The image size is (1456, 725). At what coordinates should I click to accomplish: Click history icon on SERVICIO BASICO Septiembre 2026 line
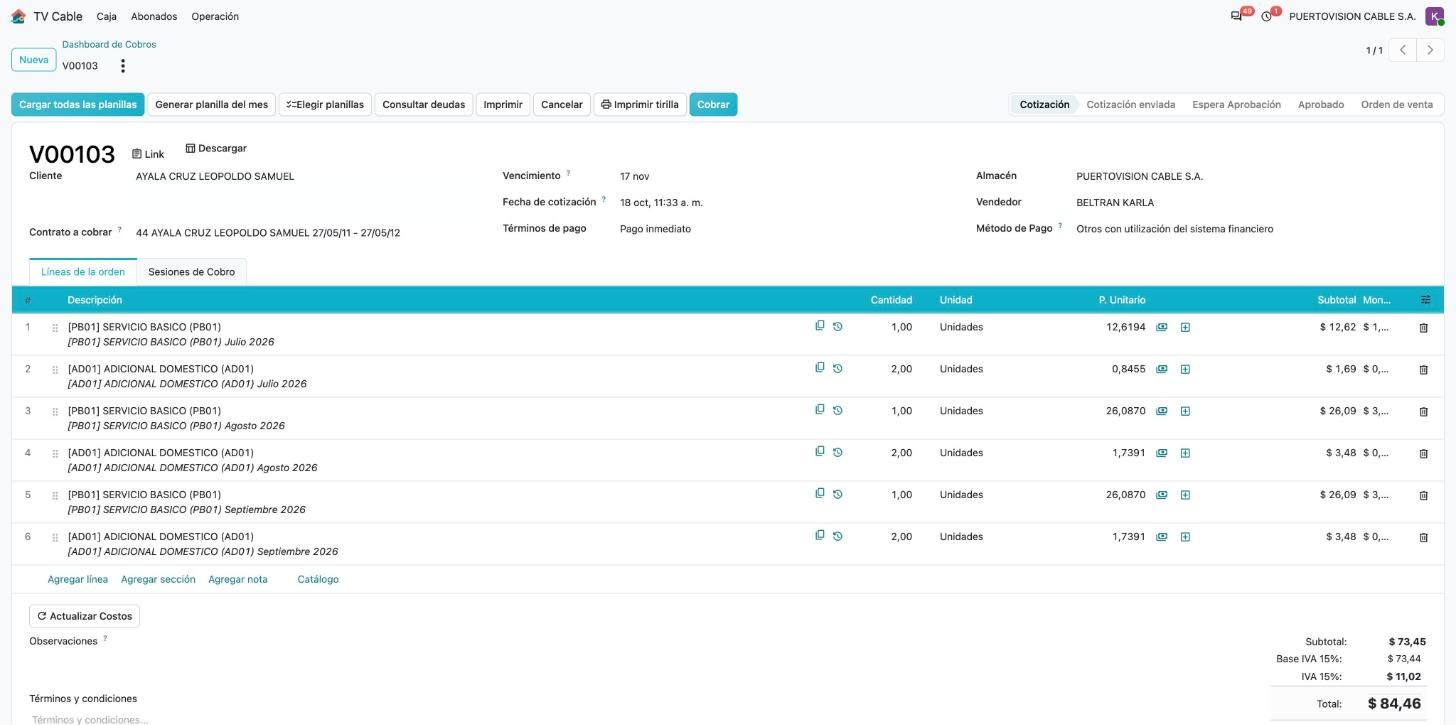(838, 495)
